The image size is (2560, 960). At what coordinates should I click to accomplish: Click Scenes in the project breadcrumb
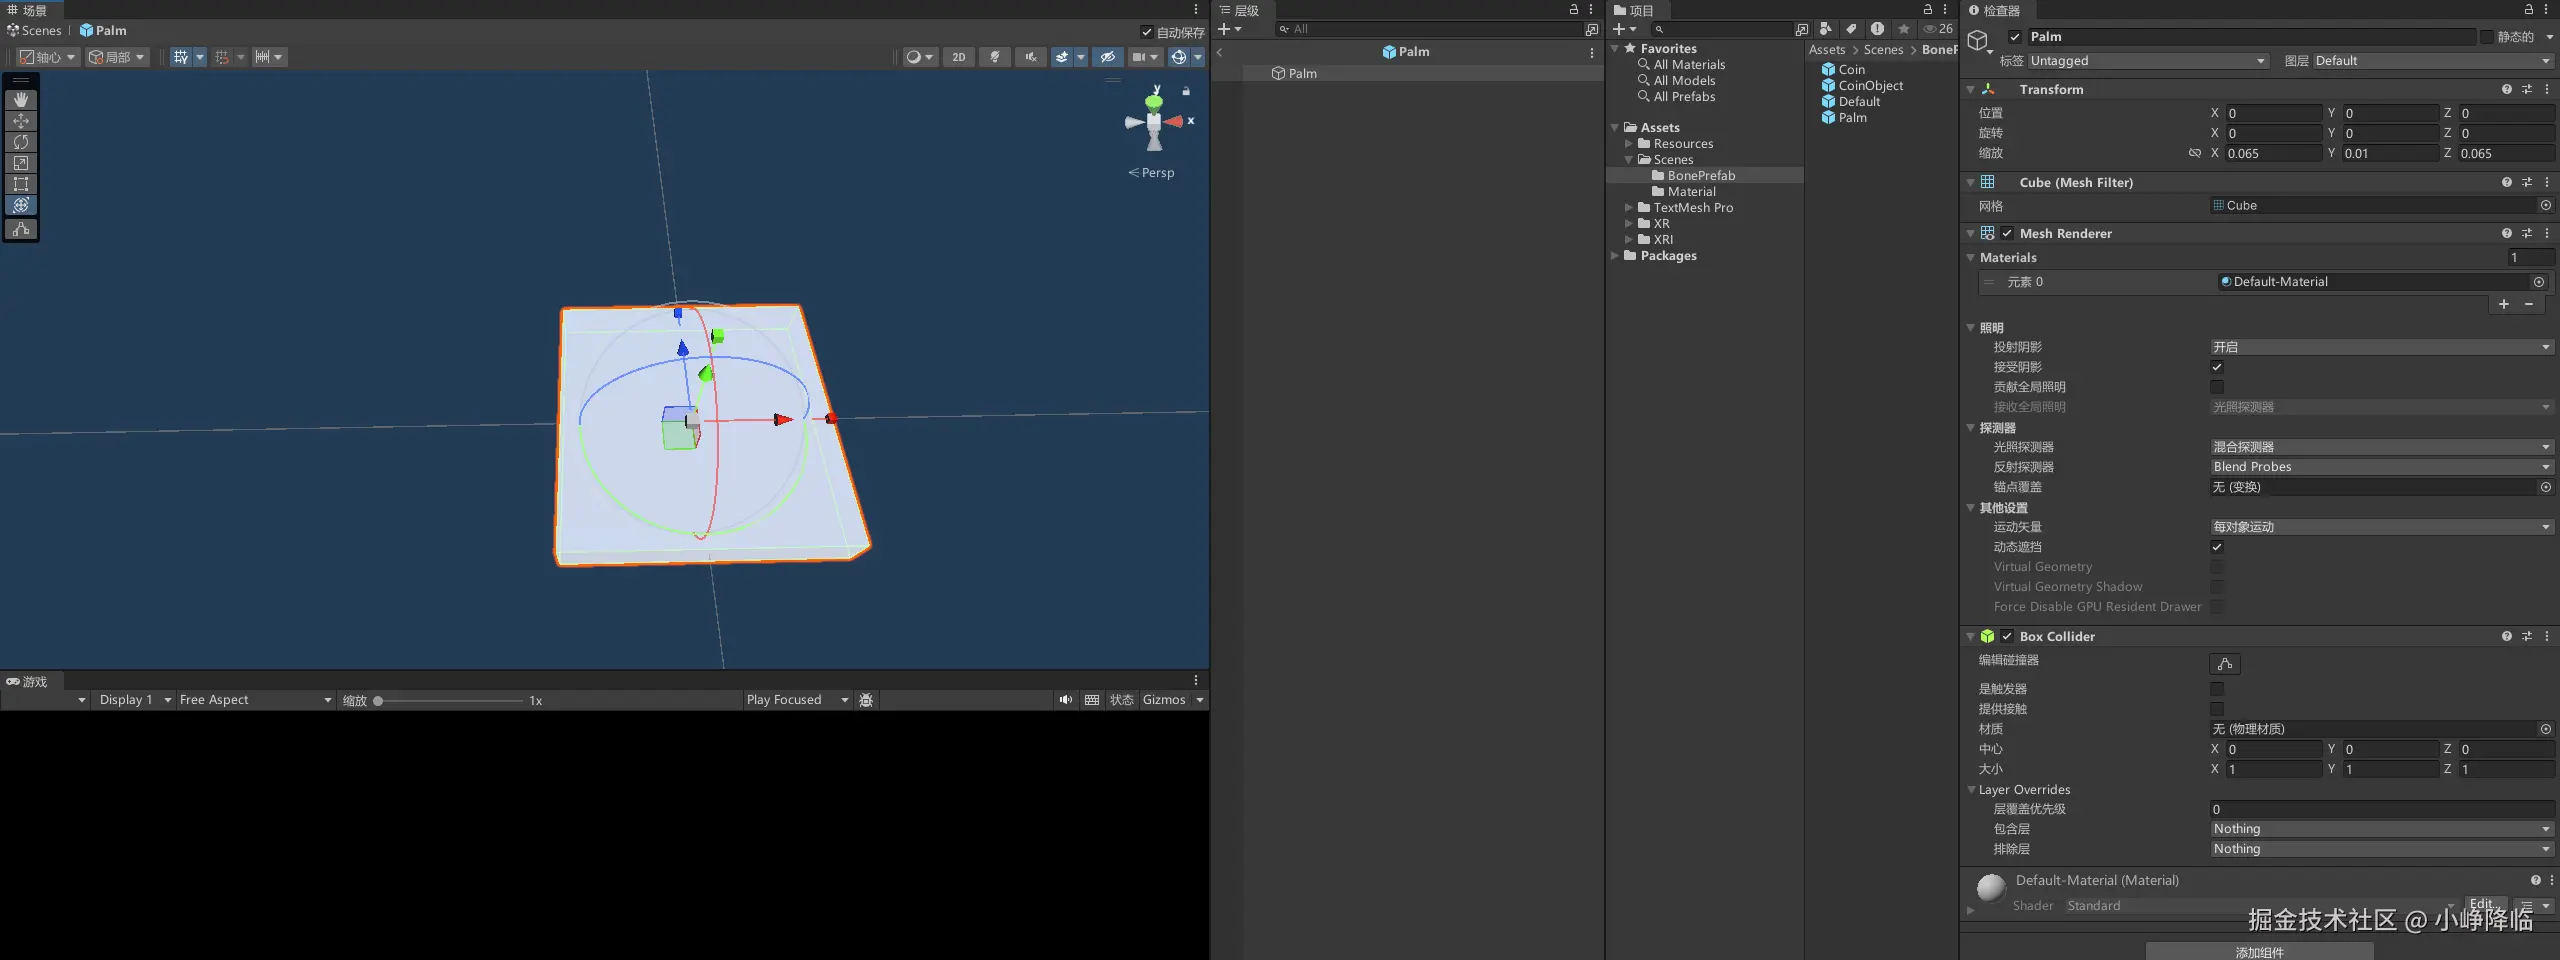tap(1883, 50)
